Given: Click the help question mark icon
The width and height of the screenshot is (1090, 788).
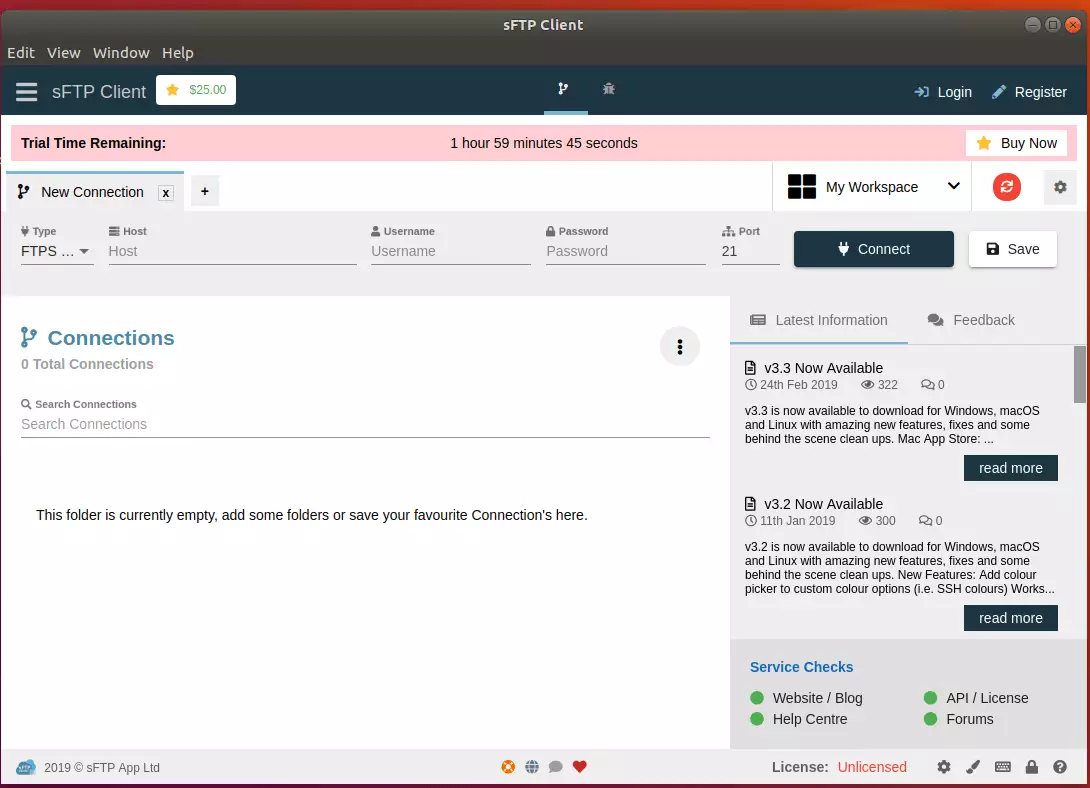Looking at the screenshot, I should [x=1060, y=767].
